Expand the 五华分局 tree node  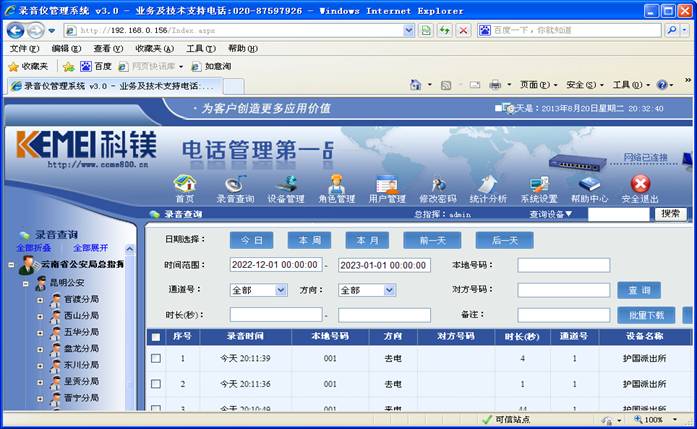(x=40, y=333)
